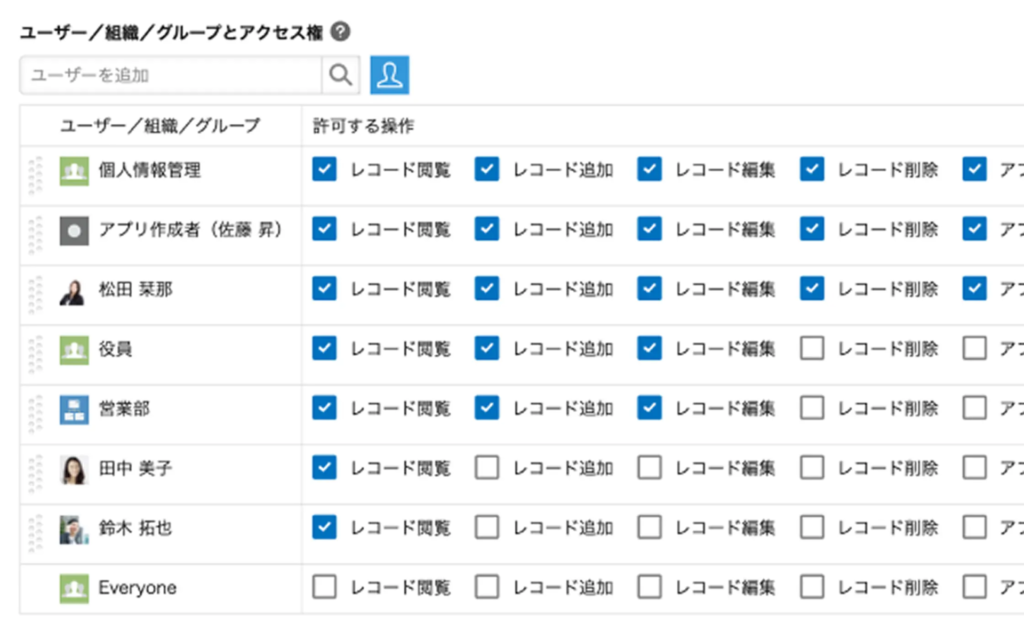
Task: Disable レコード削除 for 個人情報管理
Action: point(813,170)
